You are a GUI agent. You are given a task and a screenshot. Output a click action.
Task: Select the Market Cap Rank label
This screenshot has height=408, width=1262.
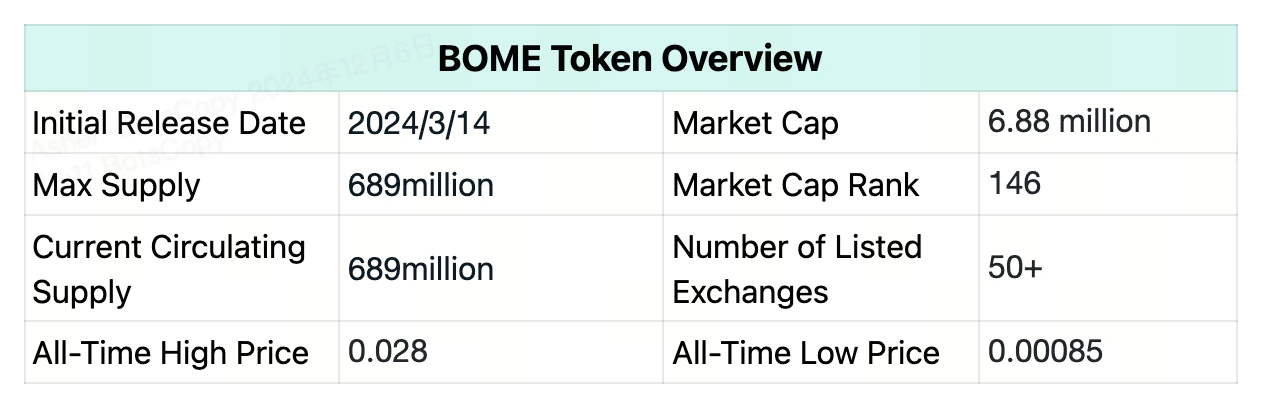click(796, 185)
